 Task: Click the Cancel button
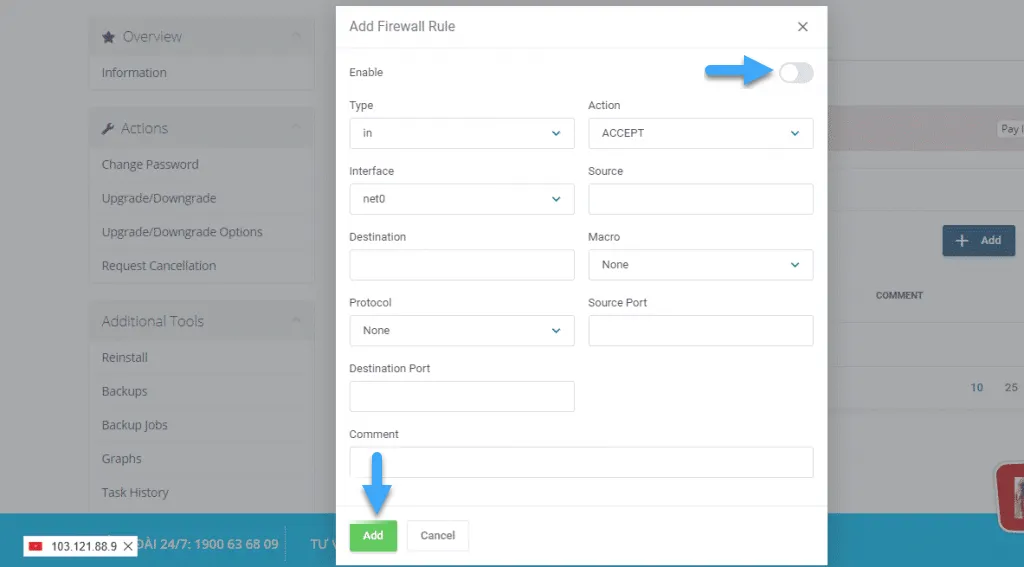438,536
